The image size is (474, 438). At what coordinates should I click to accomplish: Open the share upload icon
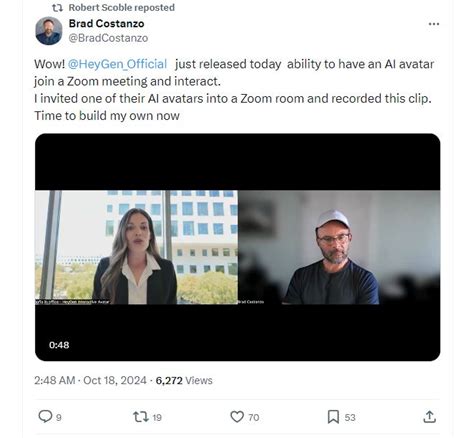[x=429, y=417]
